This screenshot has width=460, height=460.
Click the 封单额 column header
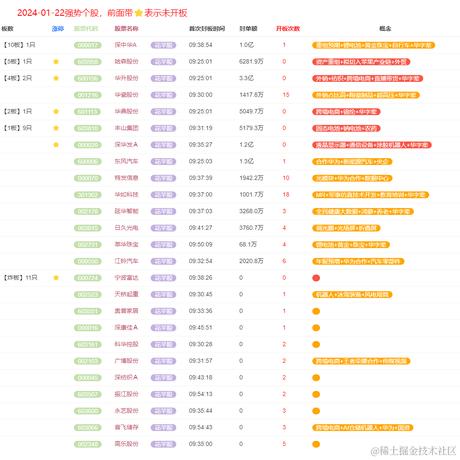(x=248, y=29)
